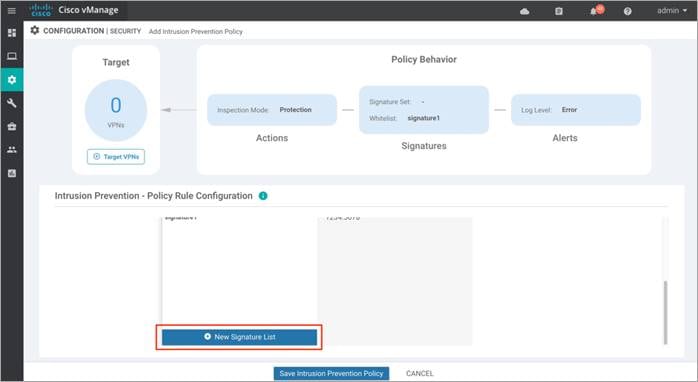Image resolution: width=698 pixels, height=382 pixels.
Task: Click the 'Policy Behavior' heading
Action: pos(424,59)
